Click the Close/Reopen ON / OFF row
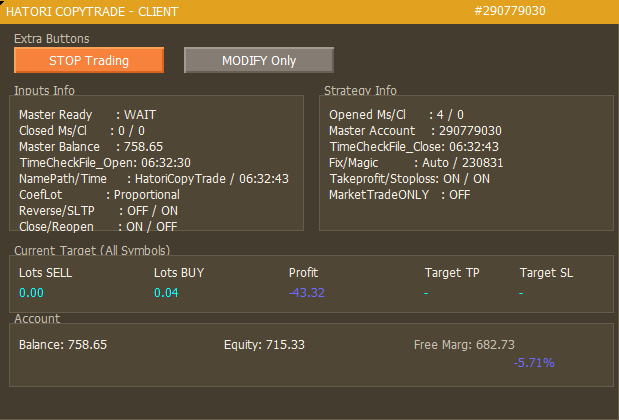 98,227
